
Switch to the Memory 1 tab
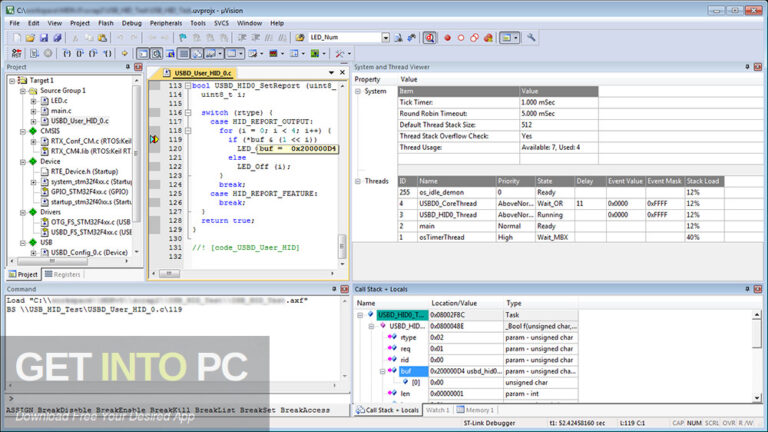coord(475,410)
